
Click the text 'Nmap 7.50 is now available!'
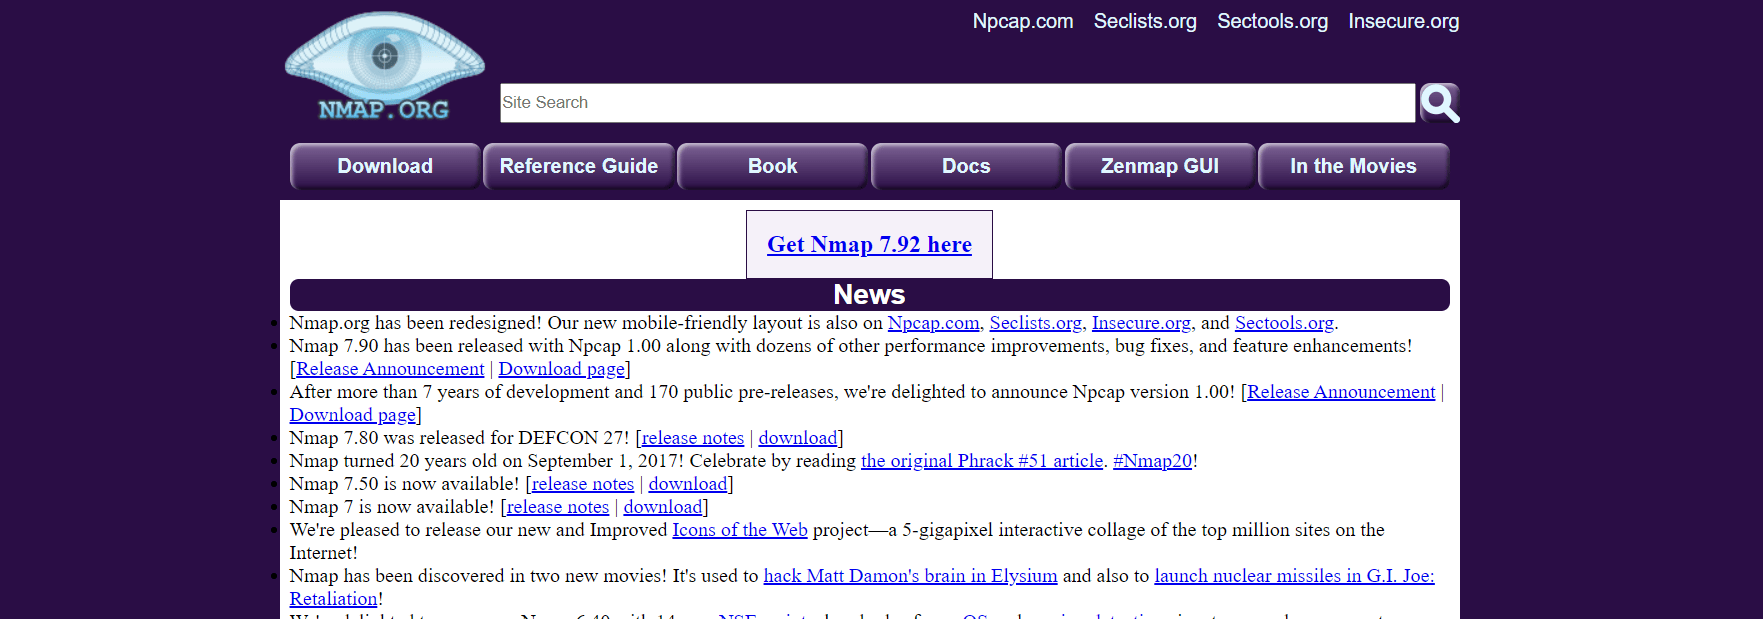coord(404,484)
